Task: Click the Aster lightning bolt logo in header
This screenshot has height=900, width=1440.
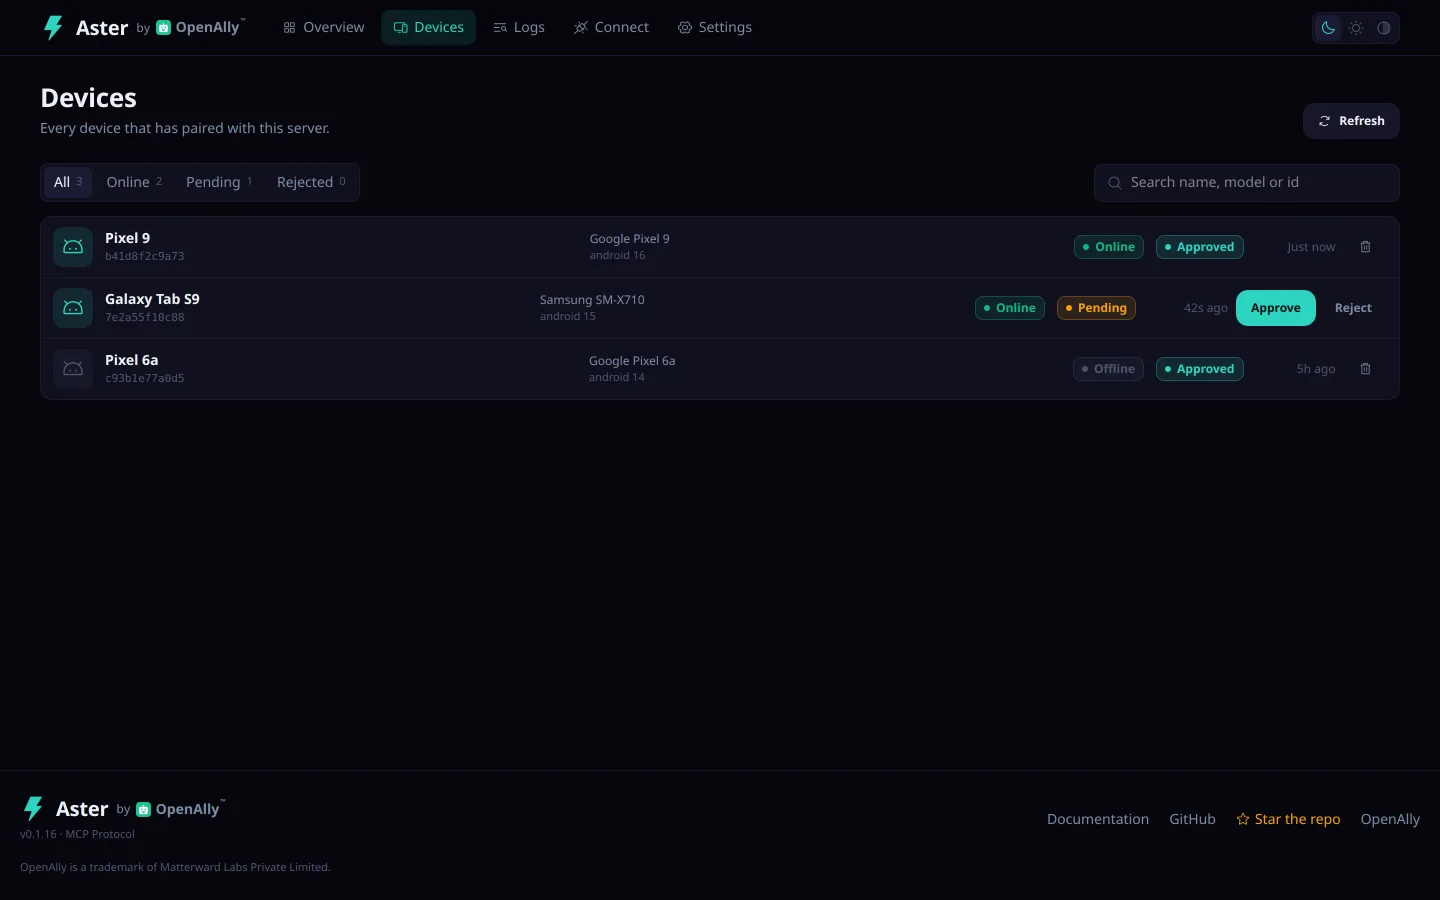Action: coord(54,28)
